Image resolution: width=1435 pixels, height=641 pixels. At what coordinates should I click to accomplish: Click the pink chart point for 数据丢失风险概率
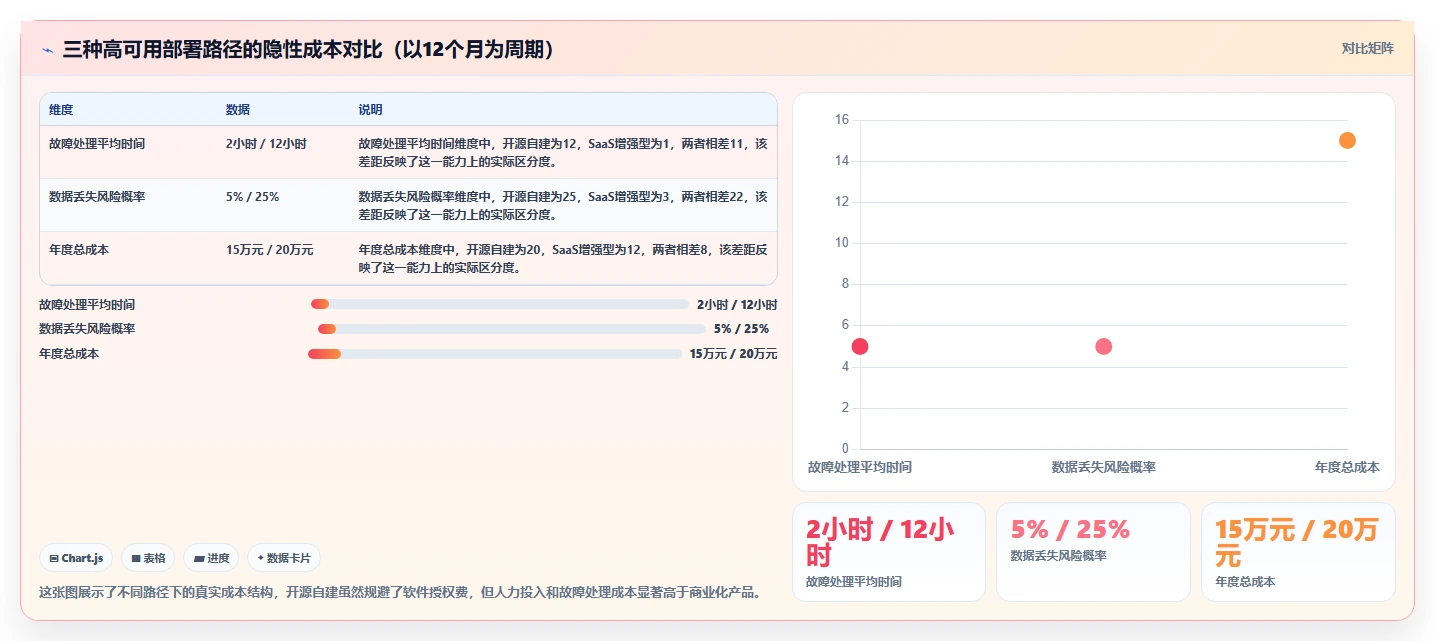point(1104,346)
